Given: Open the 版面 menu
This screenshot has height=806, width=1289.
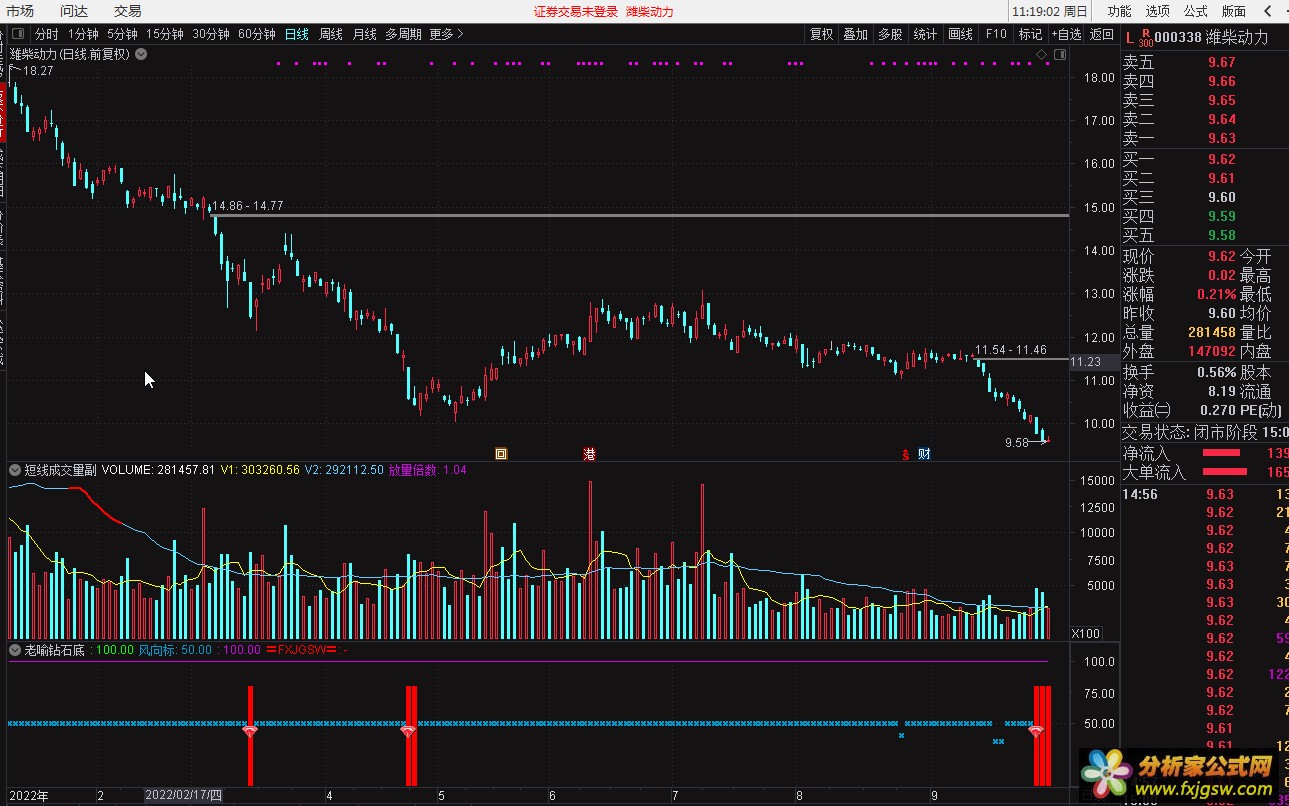Looking at the screenshot, I should pos(1234,11).
